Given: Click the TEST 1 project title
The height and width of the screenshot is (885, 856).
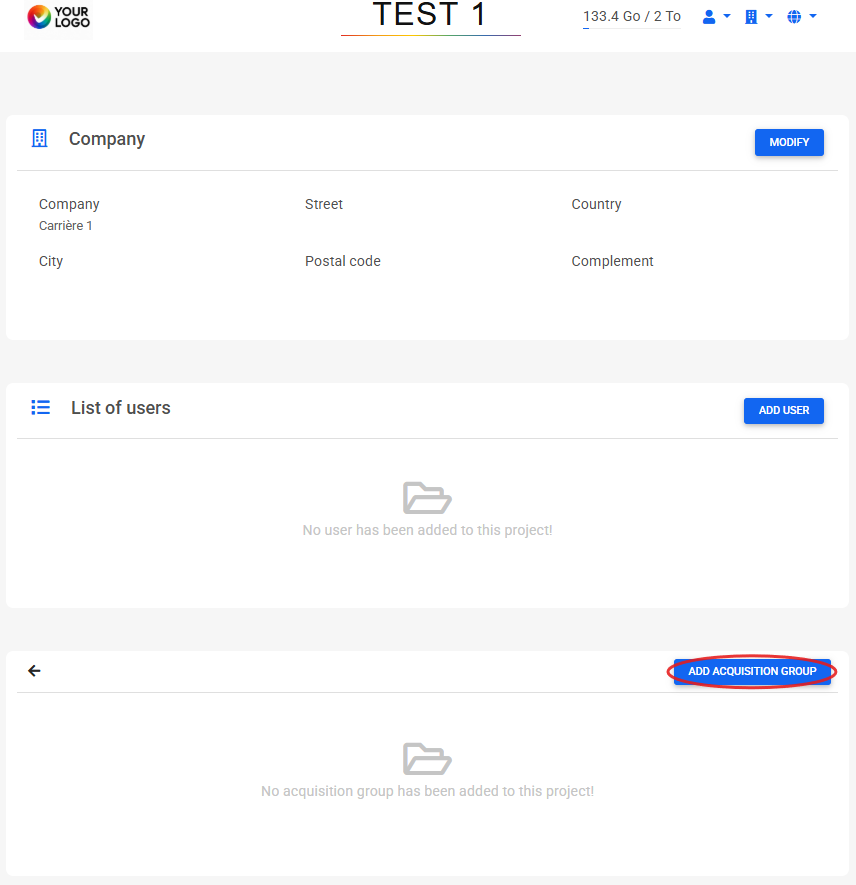Looking at the screenshot, I should [x=430, y=15].
